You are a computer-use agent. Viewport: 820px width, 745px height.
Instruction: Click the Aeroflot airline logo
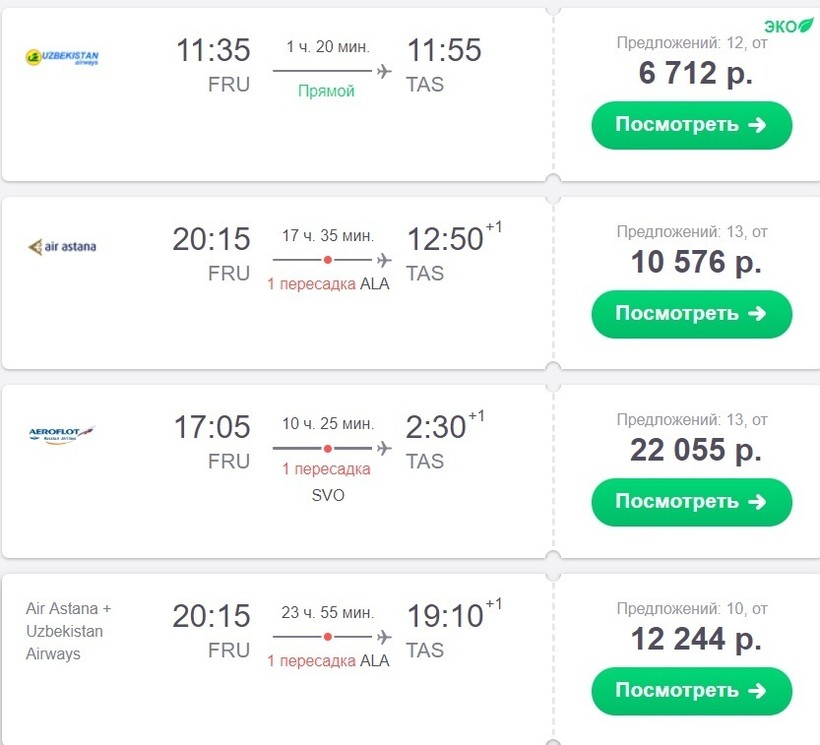pos(62,434)
